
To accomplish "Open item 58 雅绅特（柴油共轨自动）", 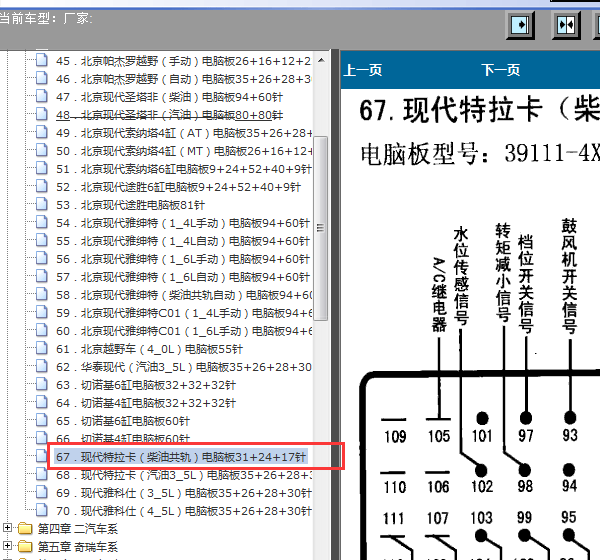I will 184,295.
